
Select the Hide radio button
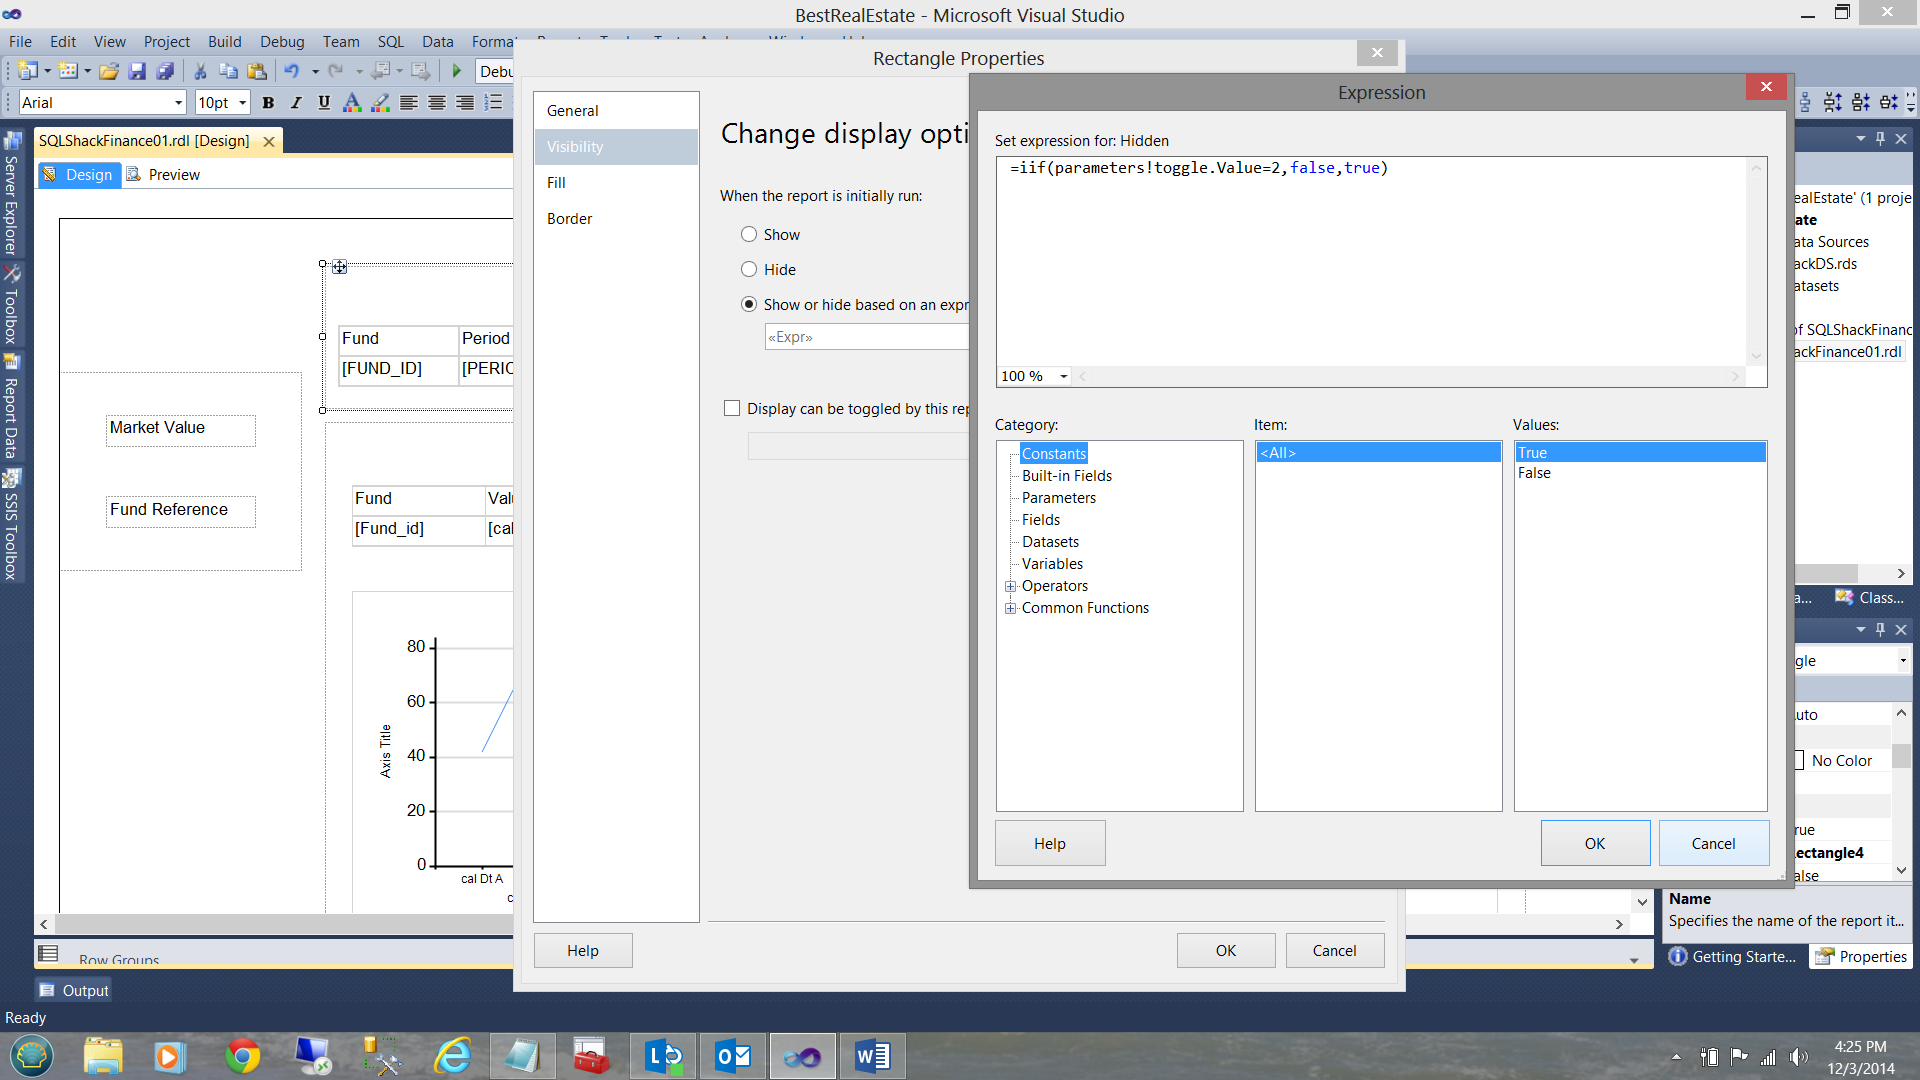pyautogui.click(x=749, y=269)
